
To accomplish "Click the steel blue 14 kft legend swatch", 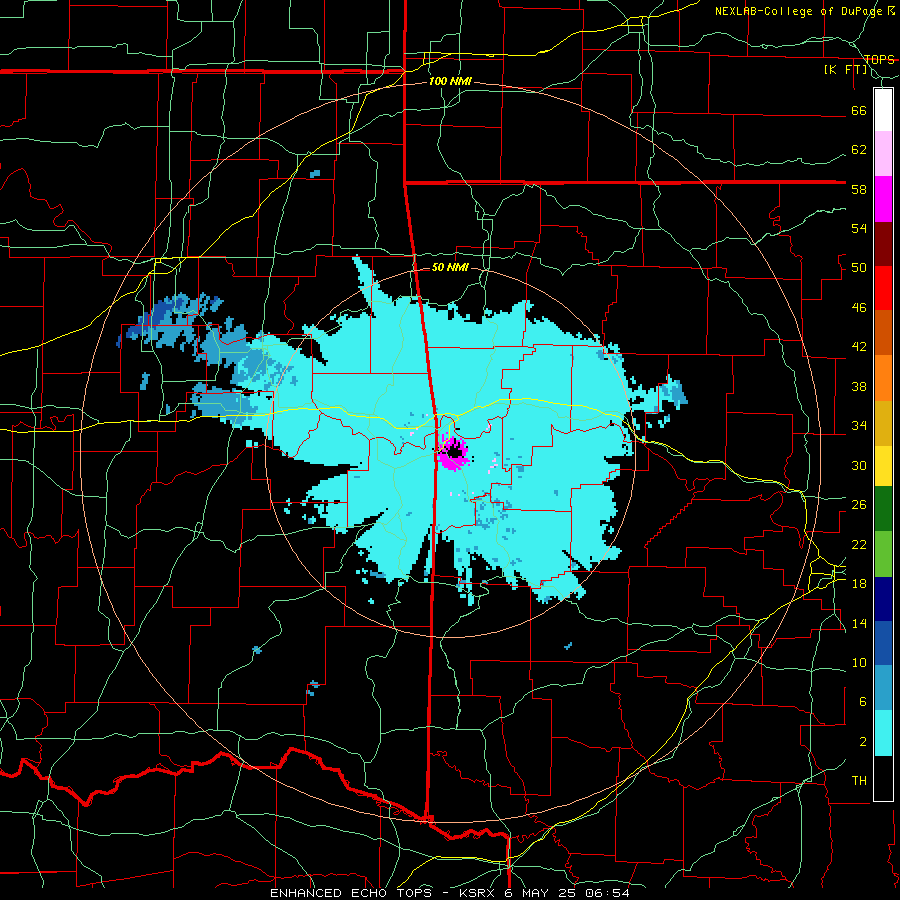I will (x=883, y=688).
